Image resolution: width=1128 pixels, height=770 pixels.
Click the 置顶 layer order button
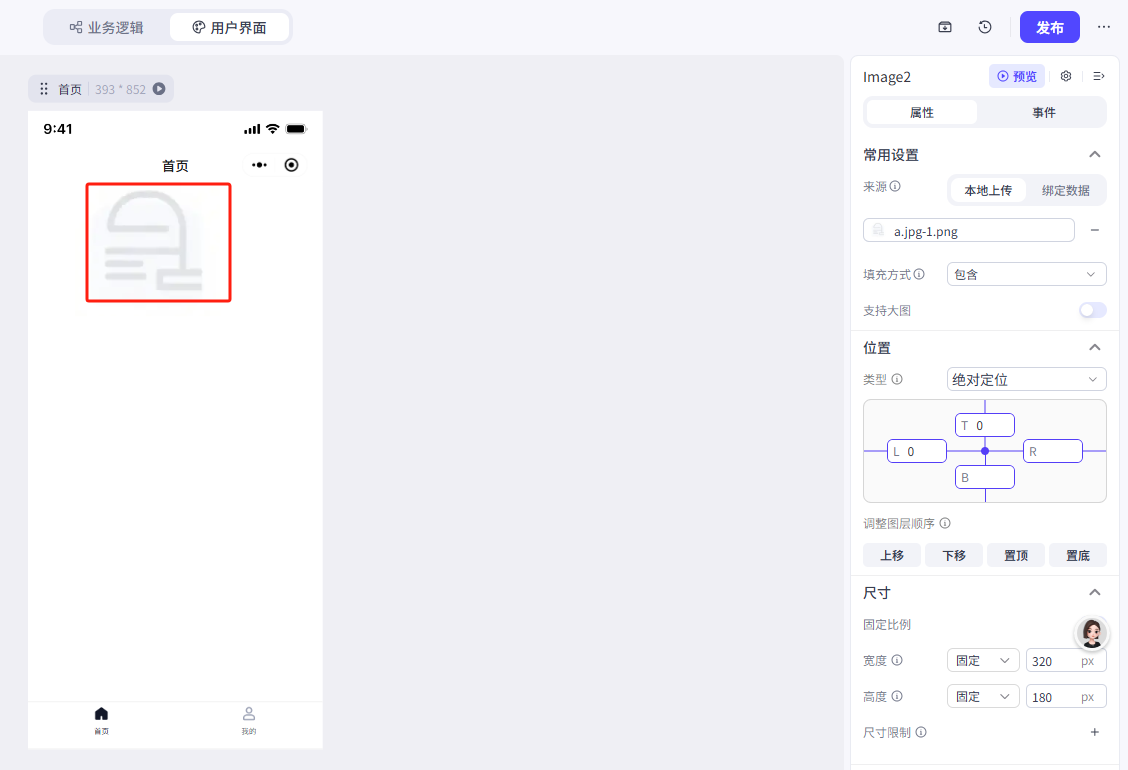coord(1015,555)
